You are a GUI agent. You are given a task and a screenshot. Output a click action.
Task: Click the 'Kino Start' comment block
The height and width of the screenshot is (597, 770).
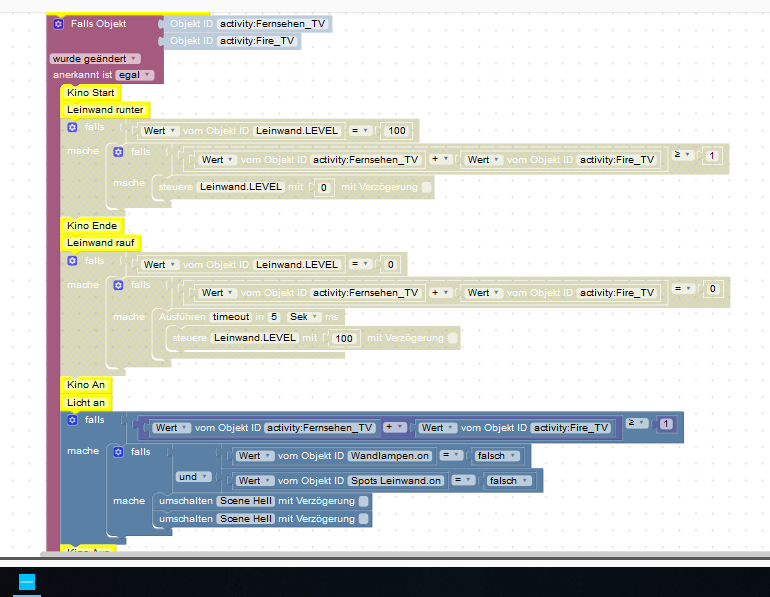[x=90, y=93]
